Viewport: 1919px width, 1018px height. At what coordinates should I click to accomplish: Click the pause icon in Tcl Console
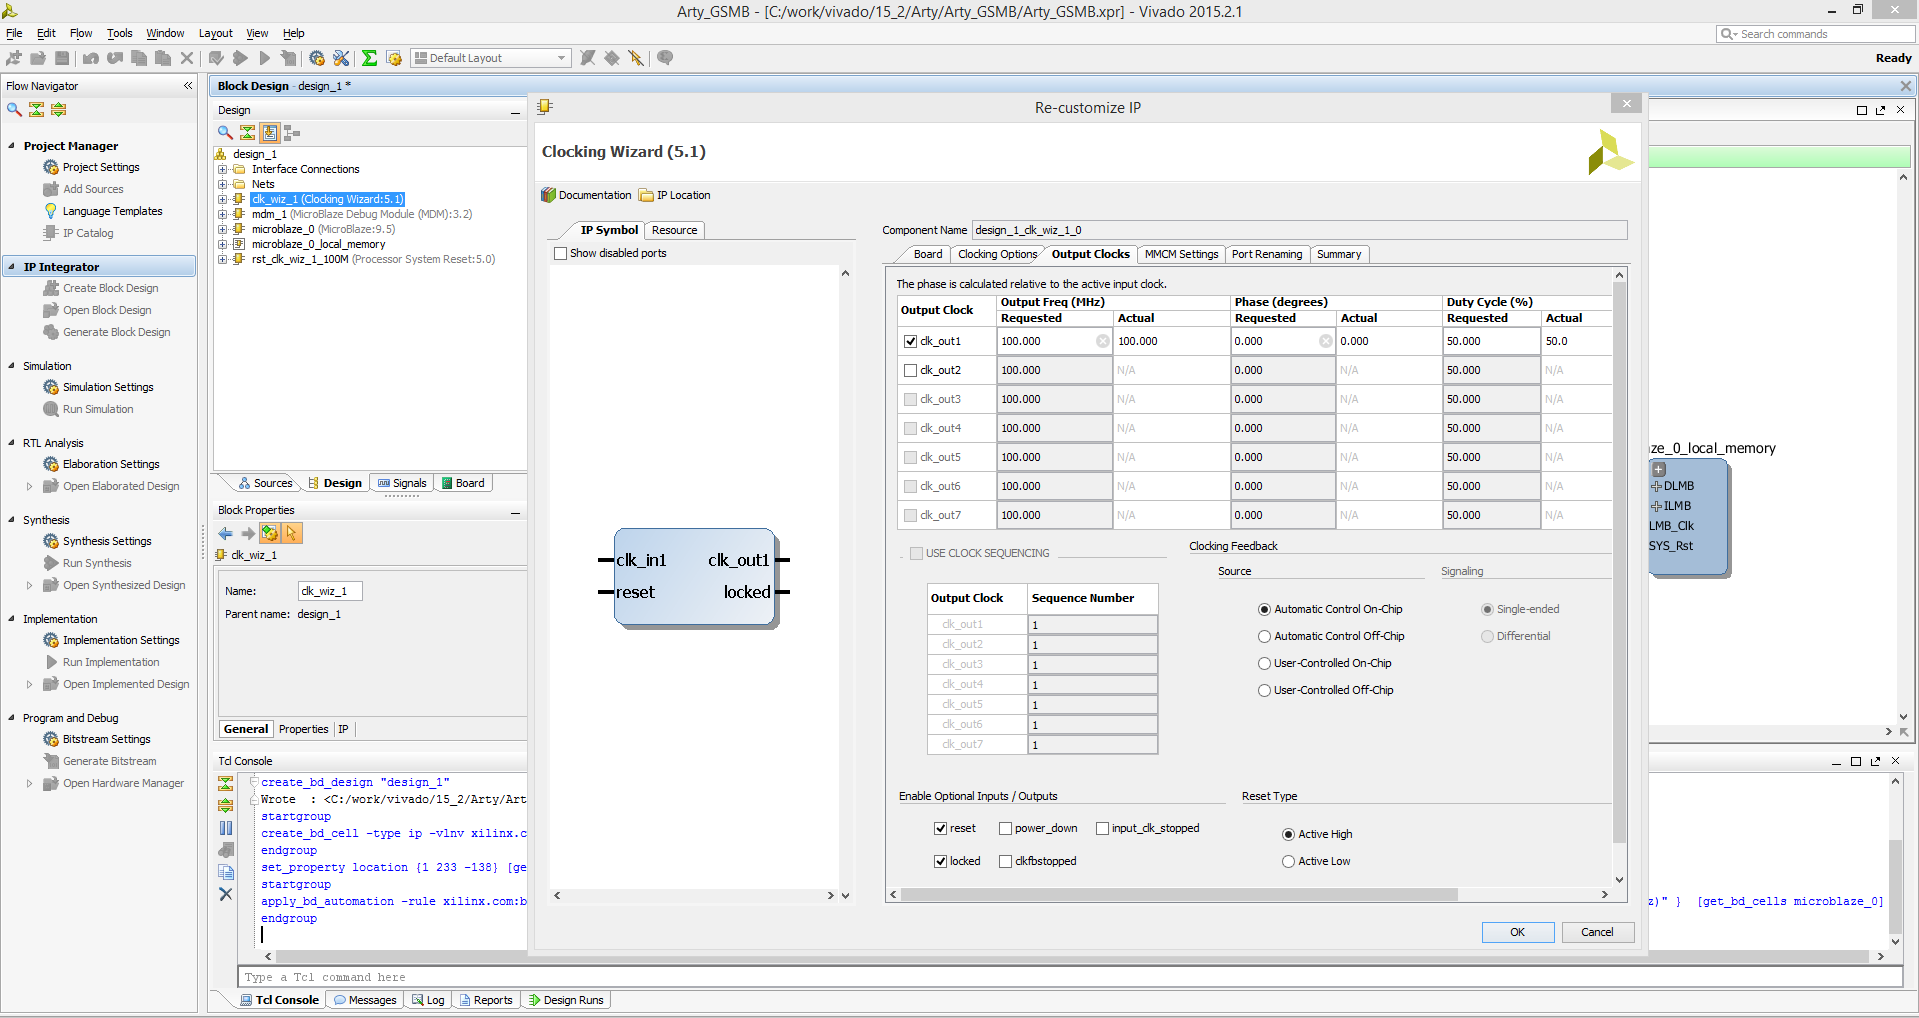(226, 828)
